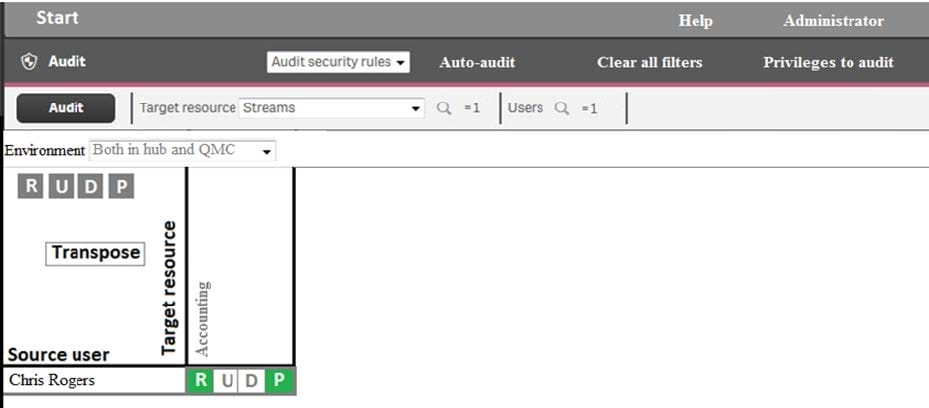Click the Audit shield icon
929x408 pixels.
pos(29,62)
